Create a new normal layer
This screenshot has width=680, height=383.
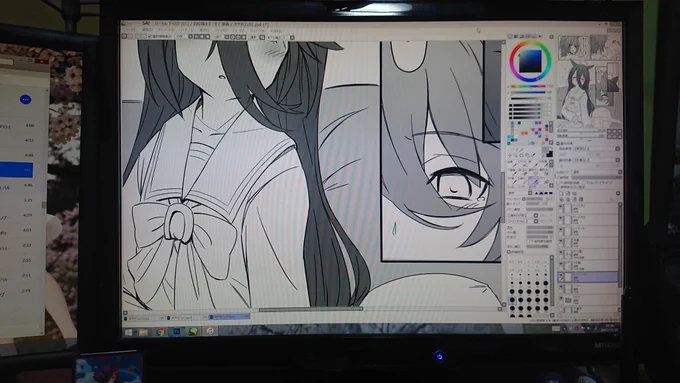pos(562,193)
